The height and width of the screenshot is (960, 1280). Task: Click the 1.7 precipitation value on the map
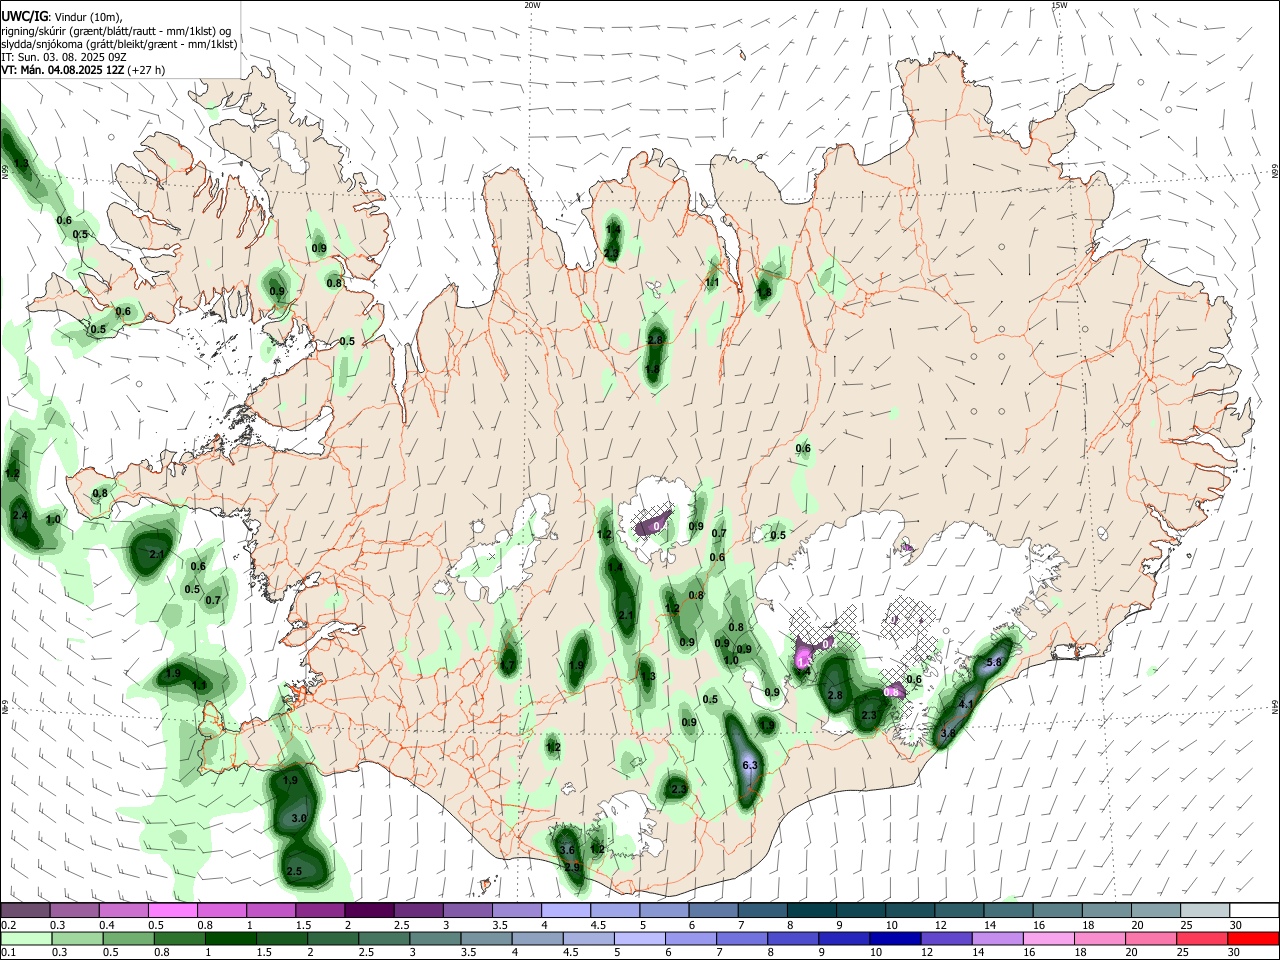pyautogui.click(x=508, y=664)
